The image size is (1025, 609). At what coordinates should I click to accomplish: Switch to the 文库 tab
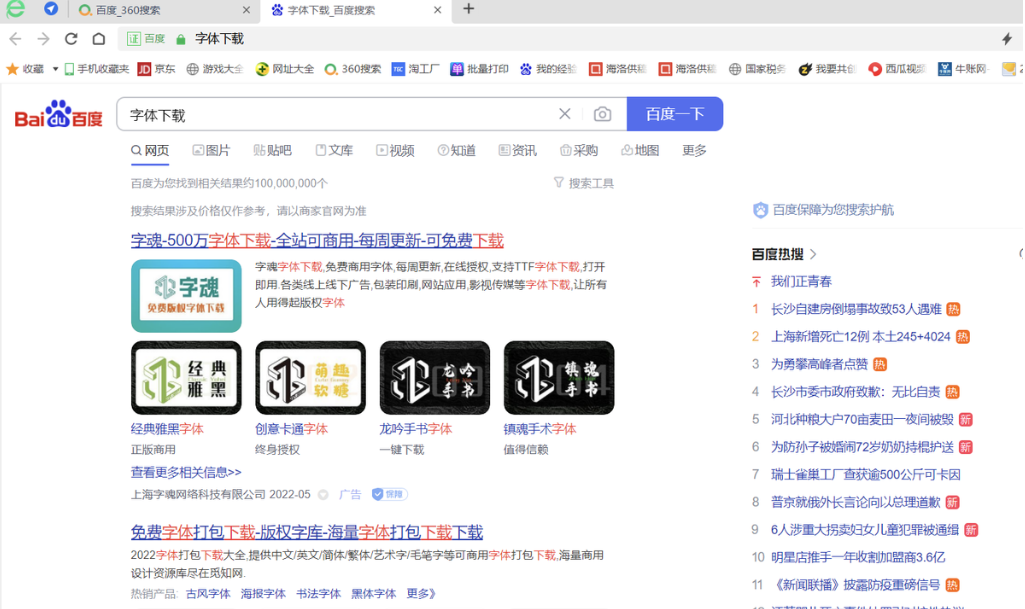[334, 151]
